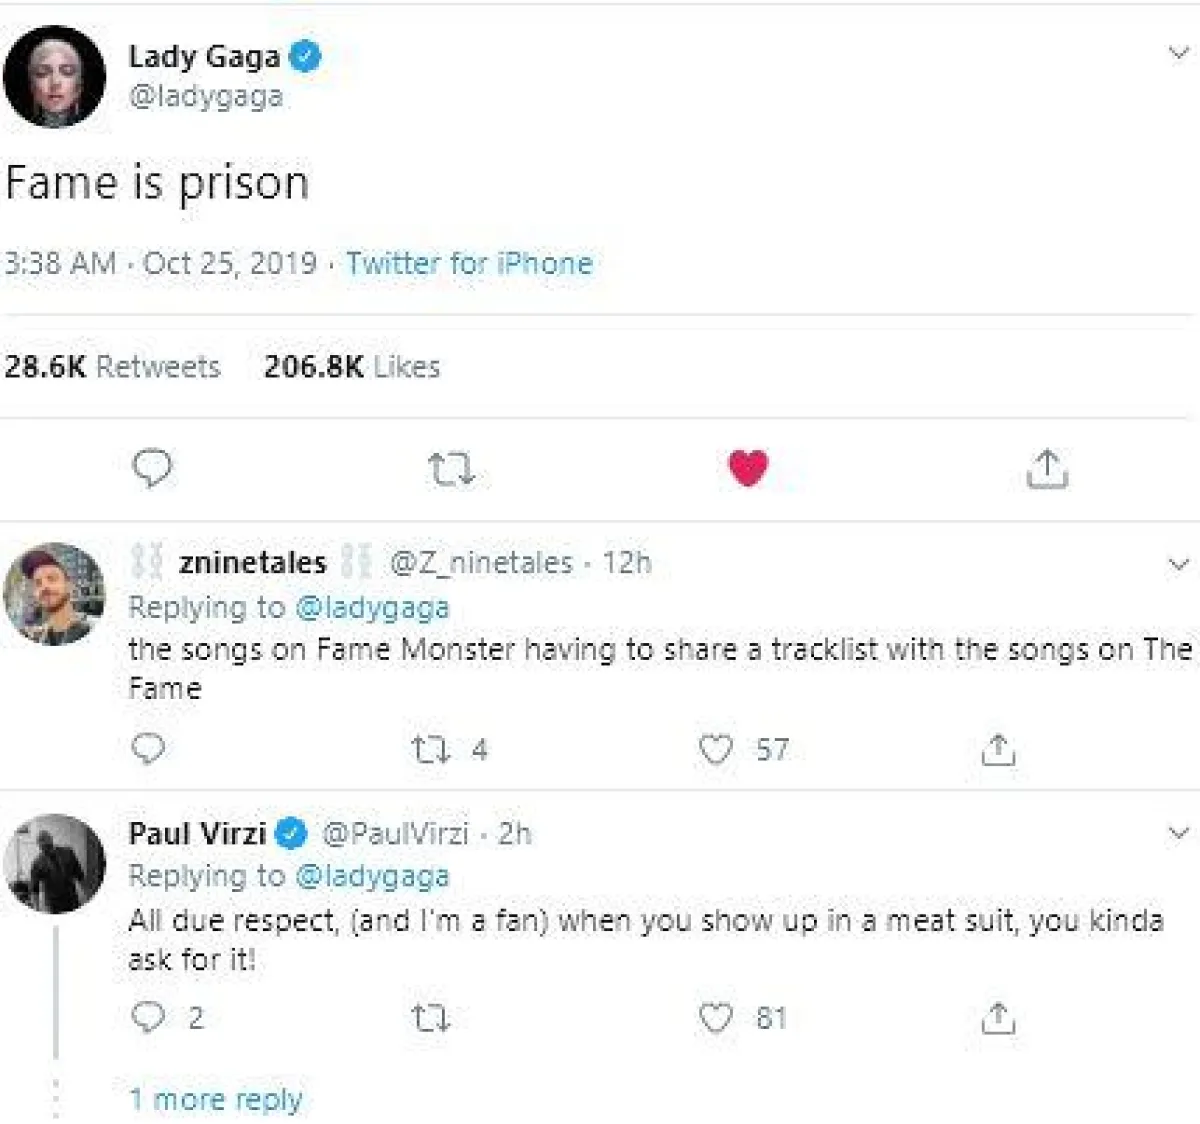Open Lady Gaga's profile picture

click(54, 77)
